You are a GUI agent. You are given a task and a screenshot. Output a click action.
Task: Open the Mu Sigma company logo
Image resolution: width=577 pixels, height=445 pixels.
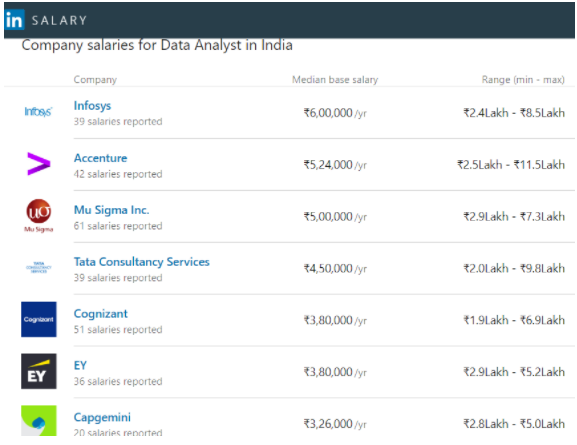[x=39, y=216]
